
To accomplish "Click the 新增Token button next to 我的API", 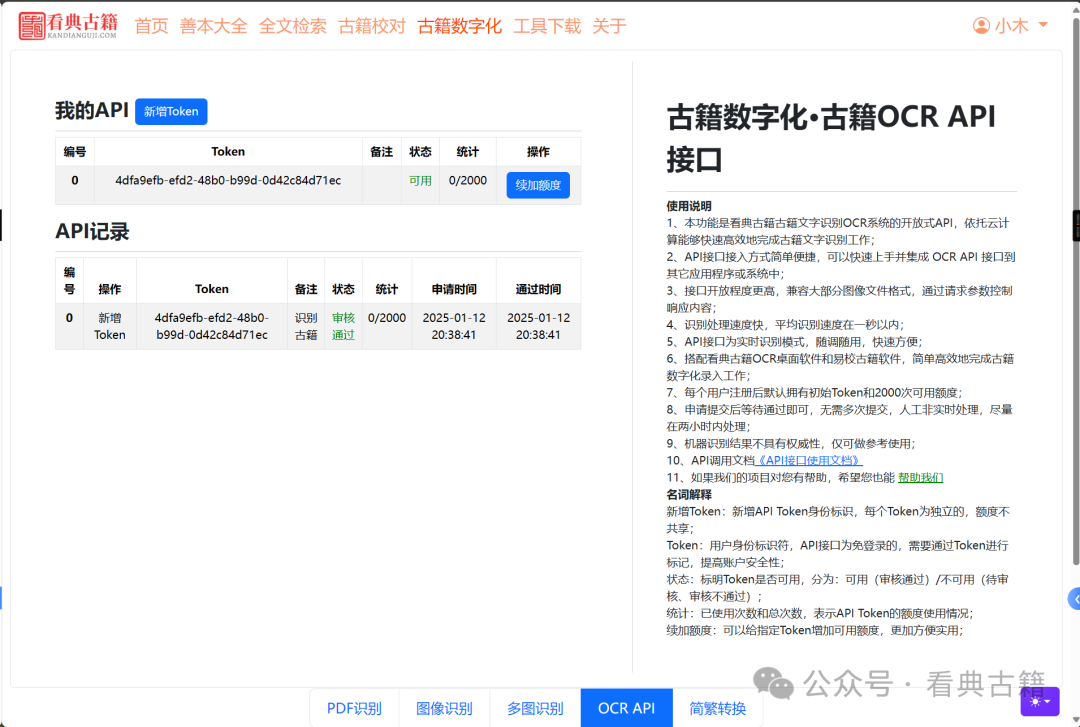I will [170, 111].
